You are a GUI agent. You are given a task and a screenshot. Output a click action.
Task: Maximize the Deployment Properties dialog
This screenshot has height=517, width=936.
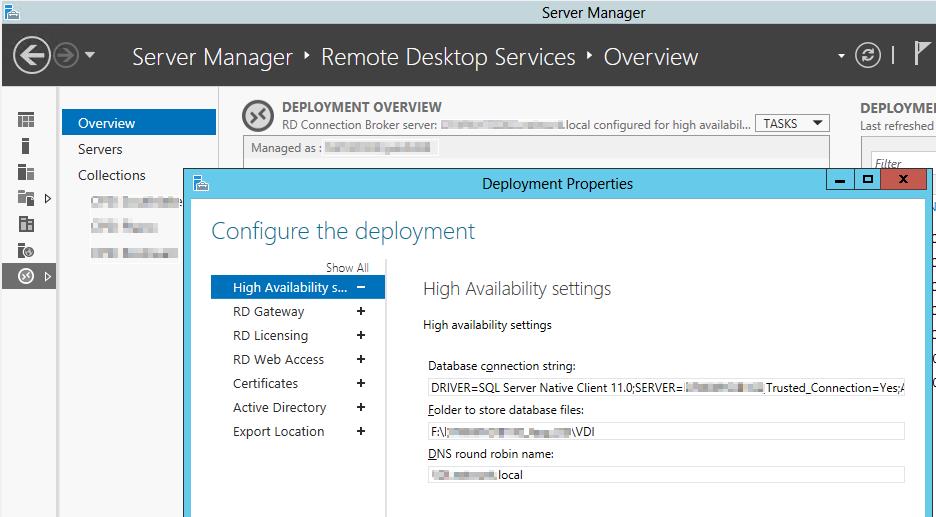point(867,179)
